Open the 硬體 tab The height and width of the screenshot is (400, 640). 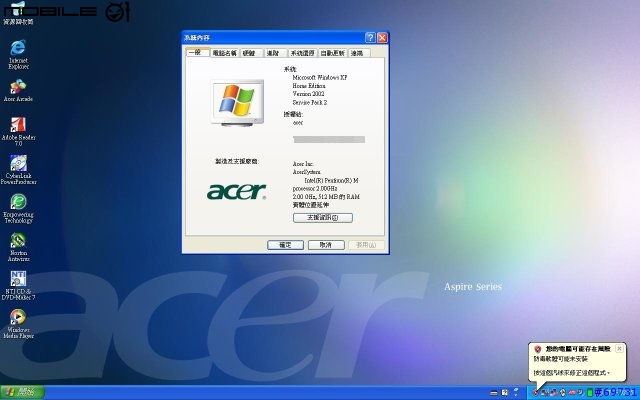coord(251,53)
